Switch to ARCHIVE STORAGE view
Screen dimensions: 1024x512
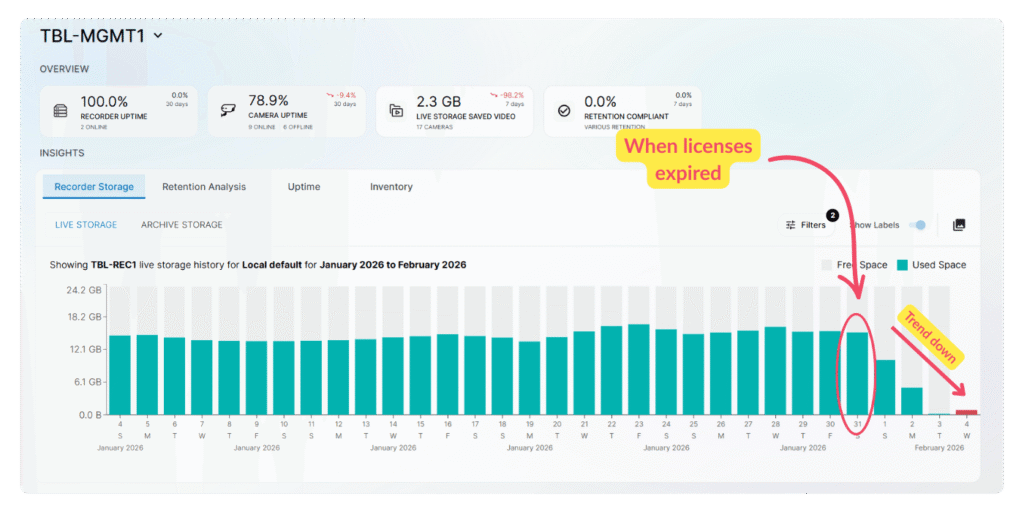(x=181, y=225)
